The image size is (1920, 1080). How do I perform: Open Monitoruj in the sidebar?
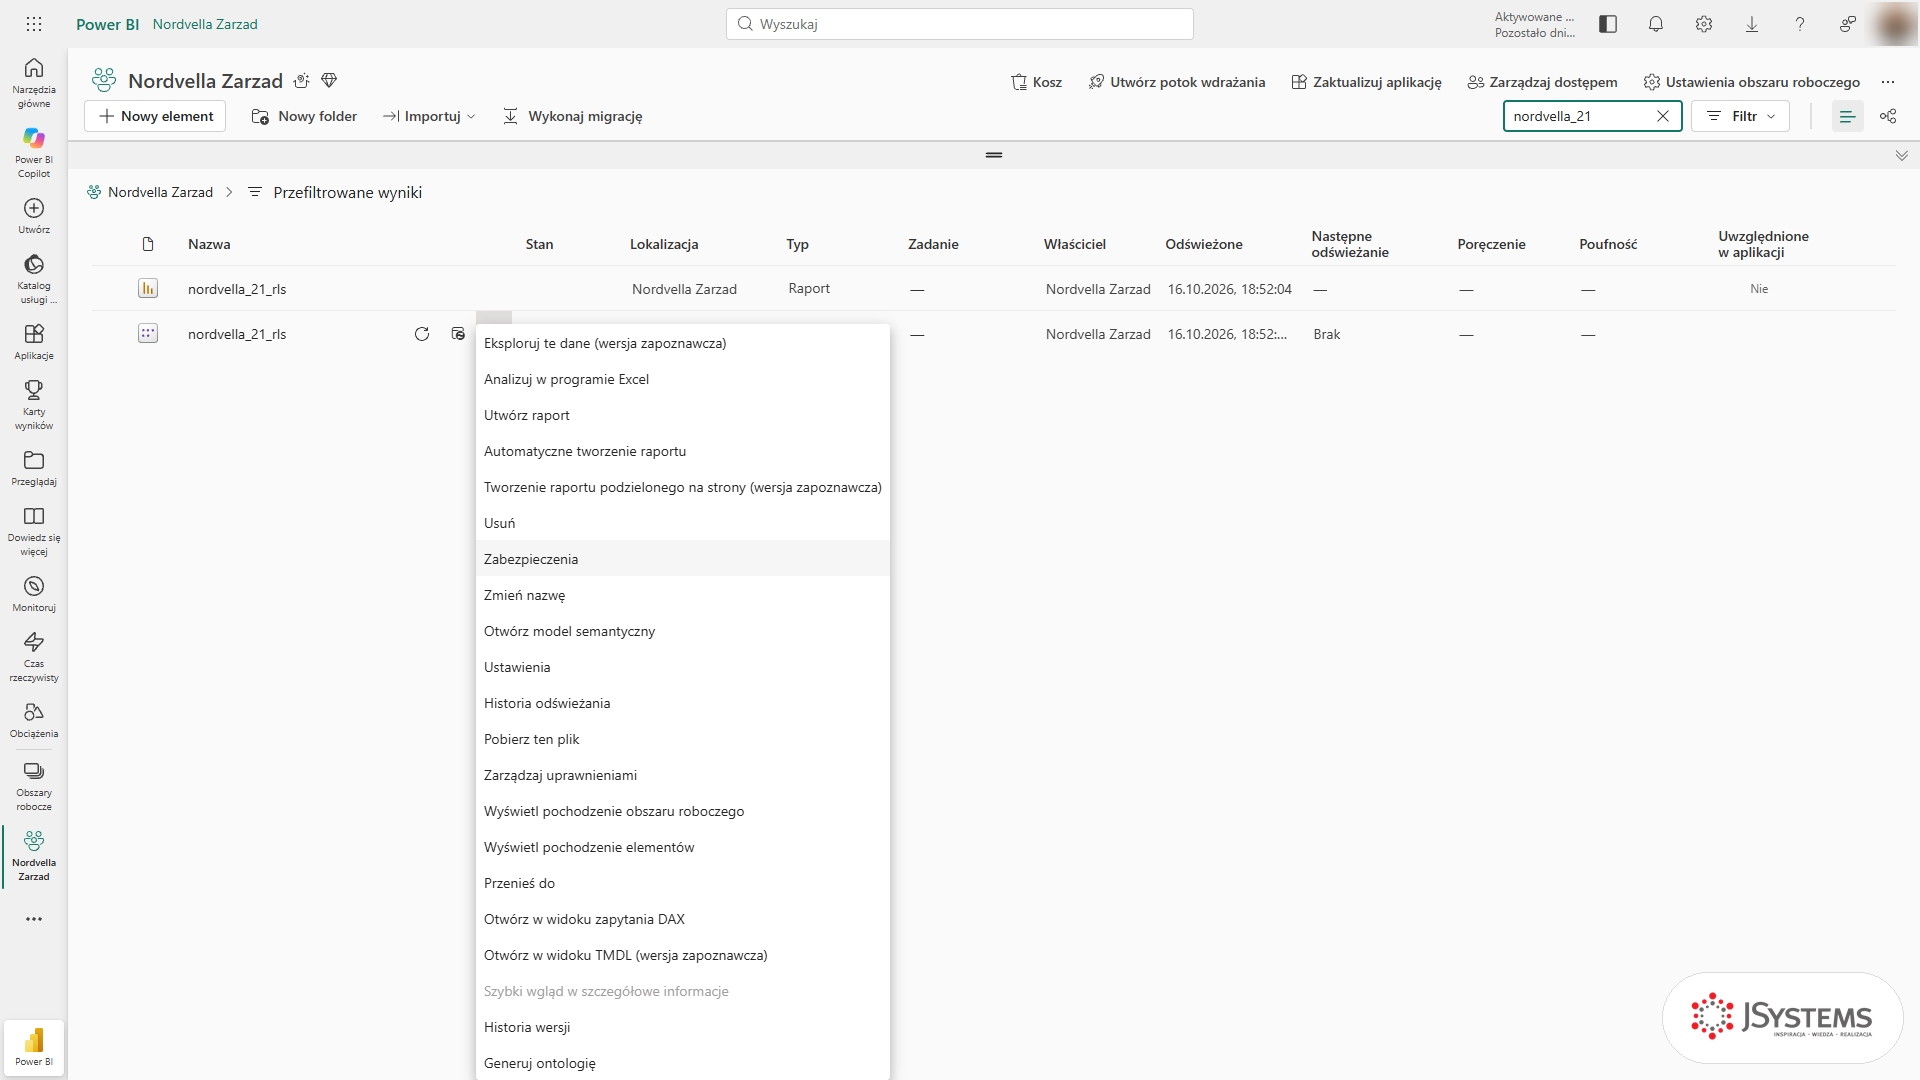coord(34,593)
